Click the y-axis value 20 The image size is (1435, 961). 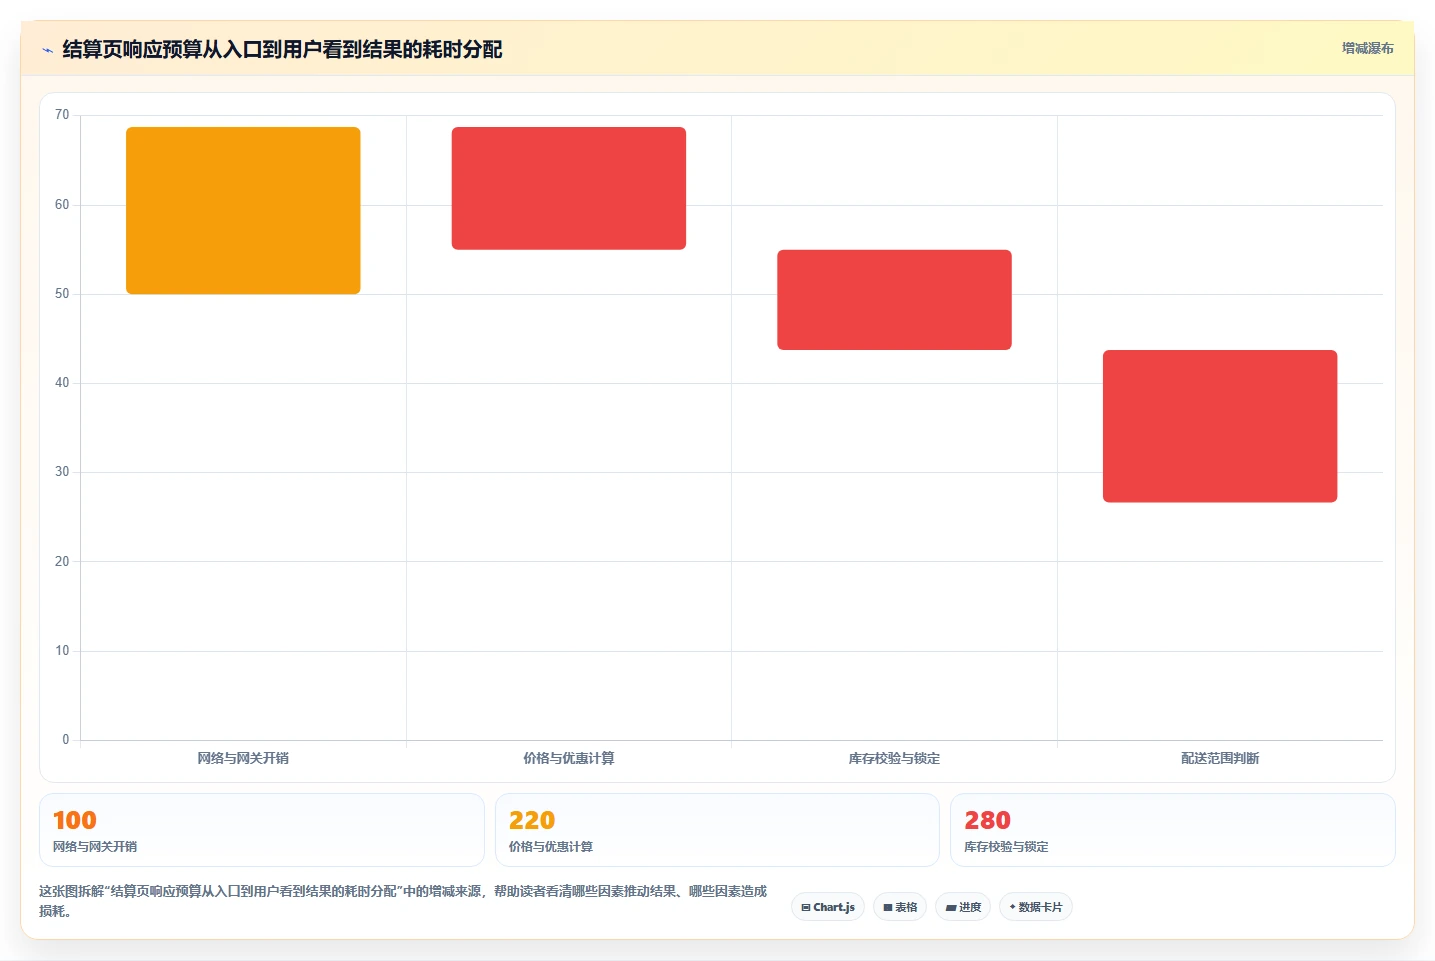click(62, 562)
